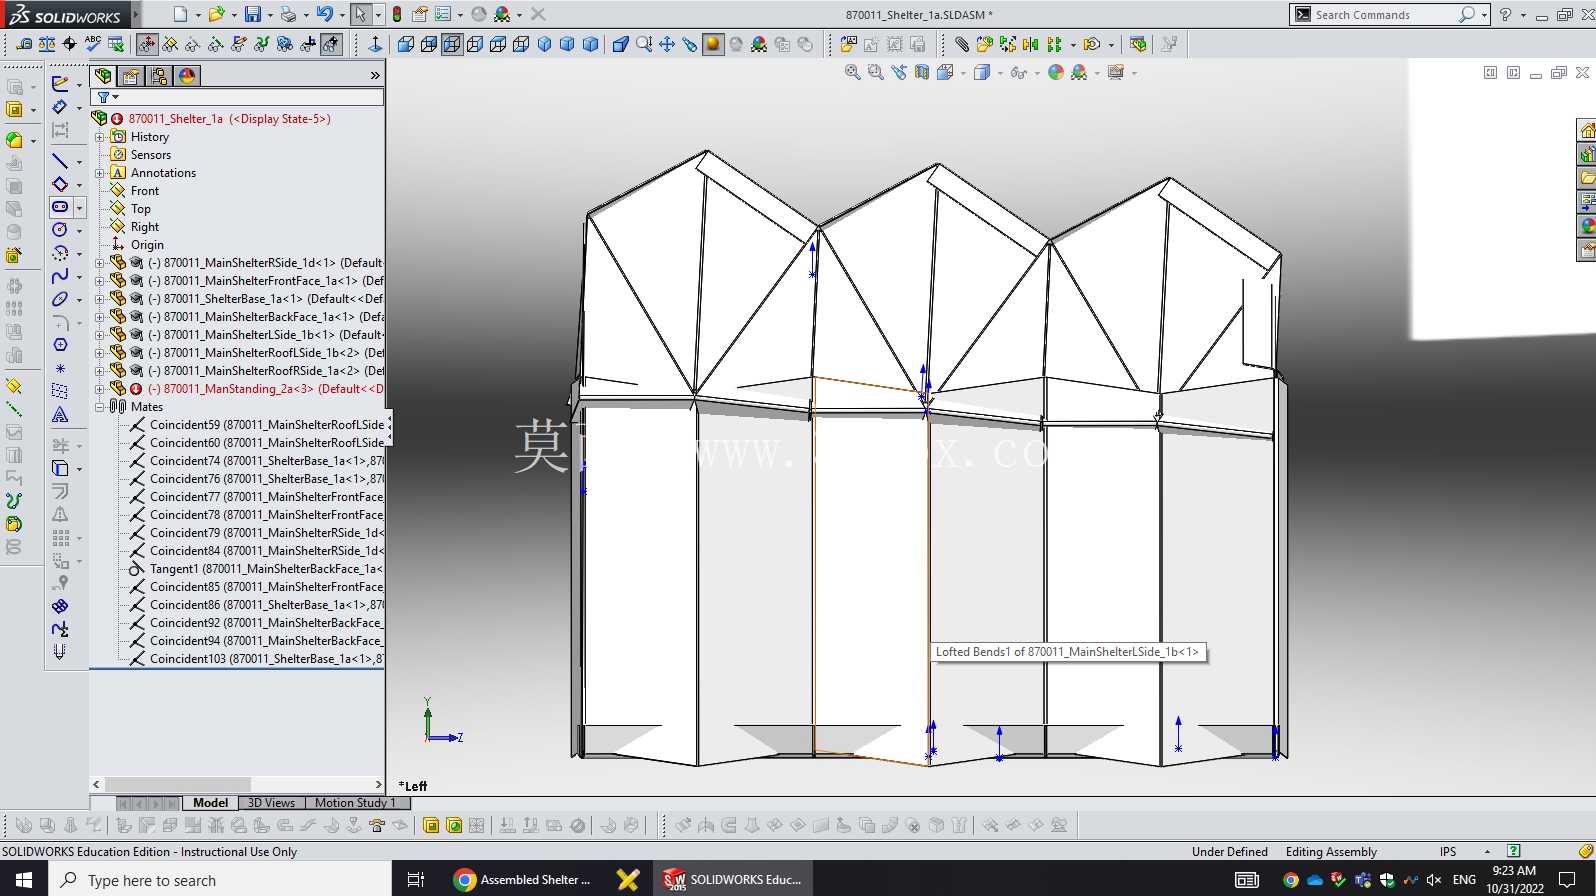Viewport: 1596px width, 896px height.
Task: Select the Spline sketch tool
Action: tap(60, 276)
